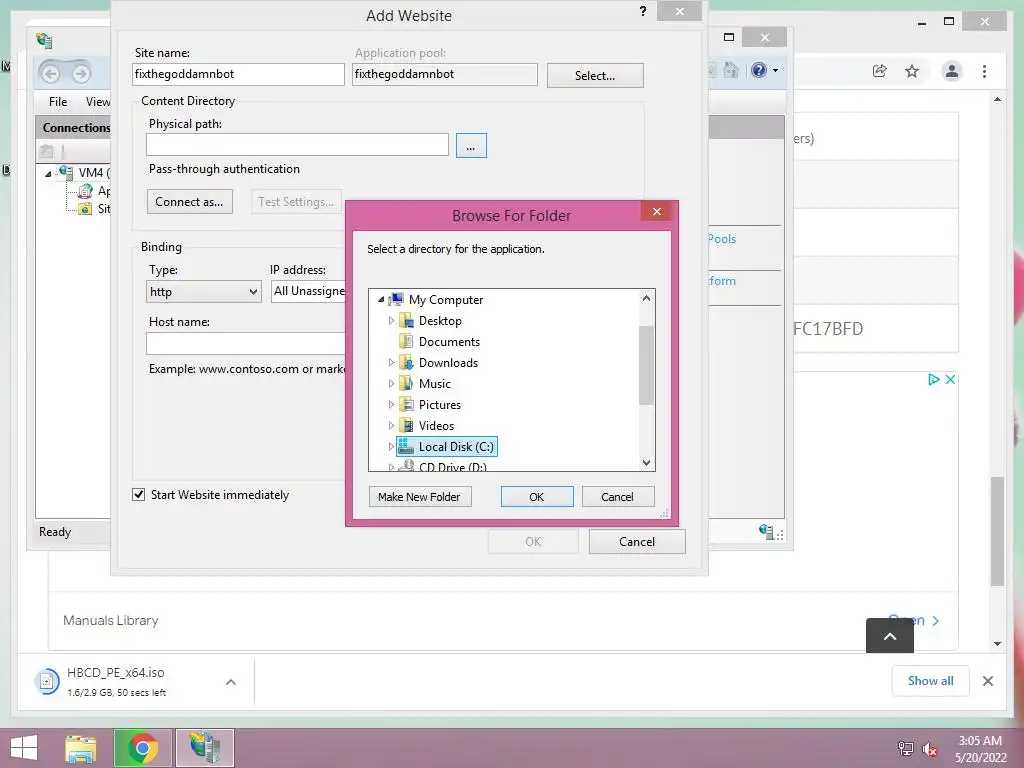The height and width of the screenshot is (768, 1024).
Task: Click IIS Manager forward navigation arrow
Action: click(82, 73)
